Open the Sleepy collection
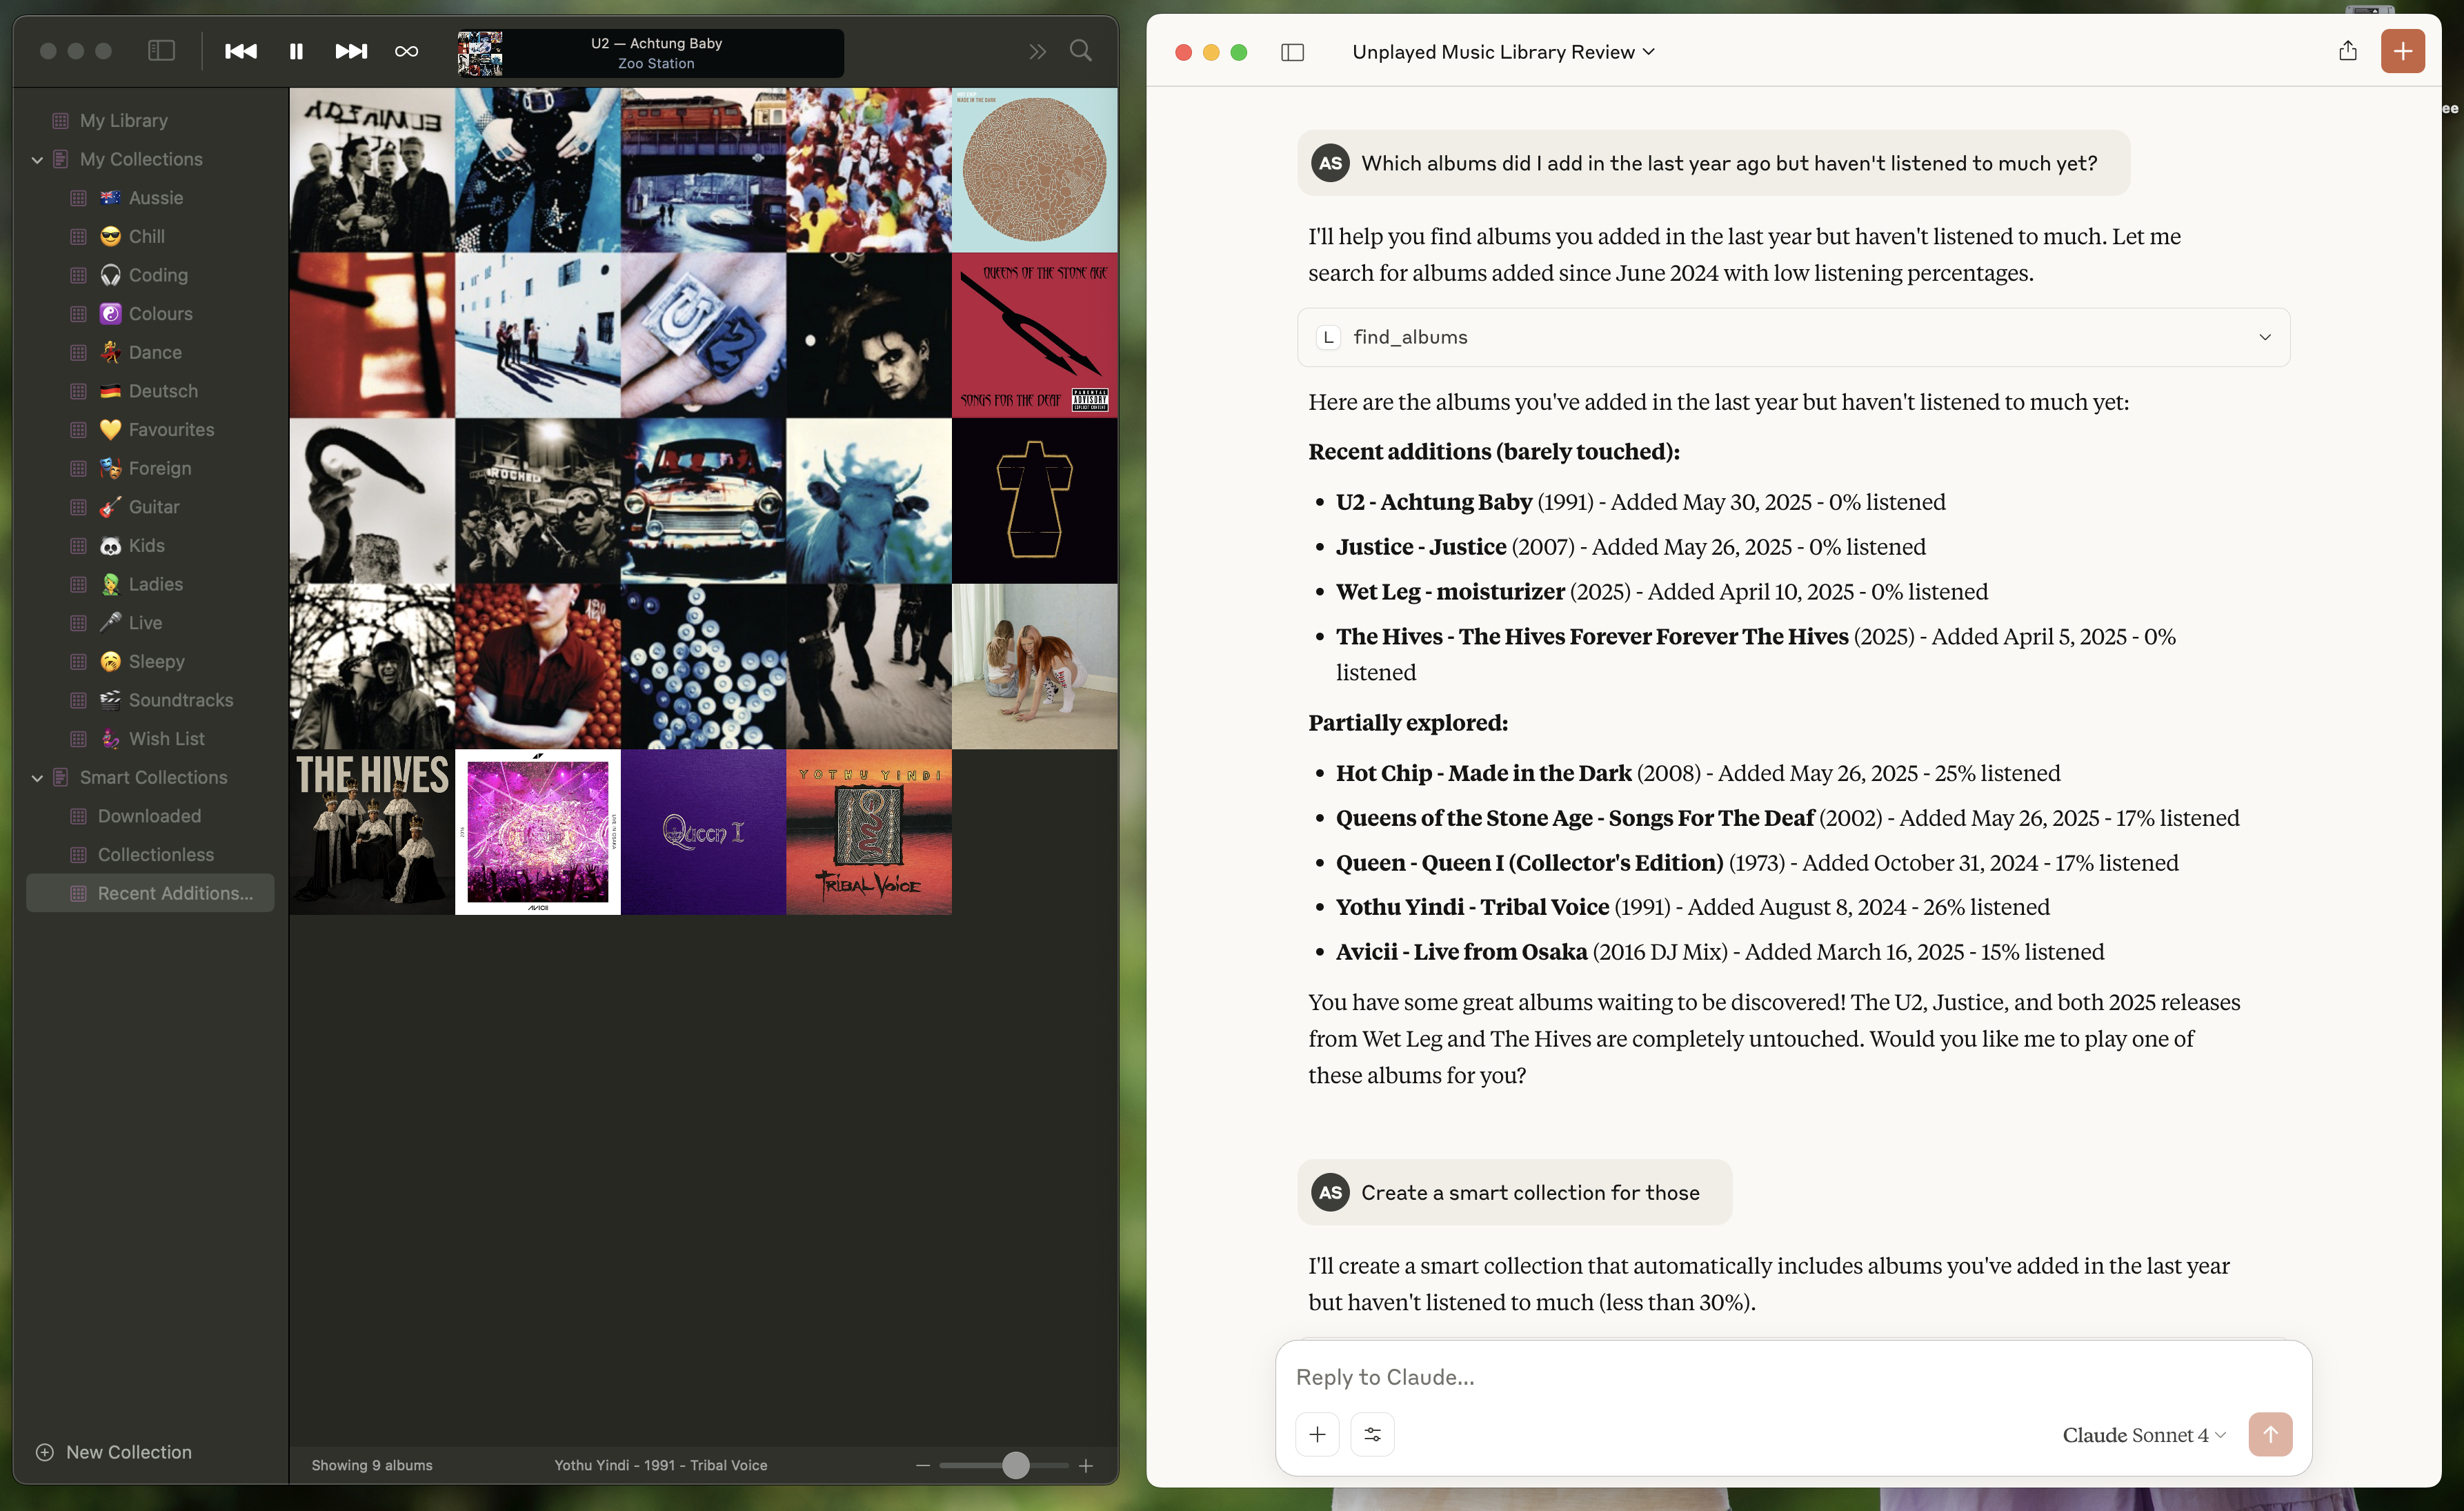2464x1511 pixels. click(x=150, y=662)
